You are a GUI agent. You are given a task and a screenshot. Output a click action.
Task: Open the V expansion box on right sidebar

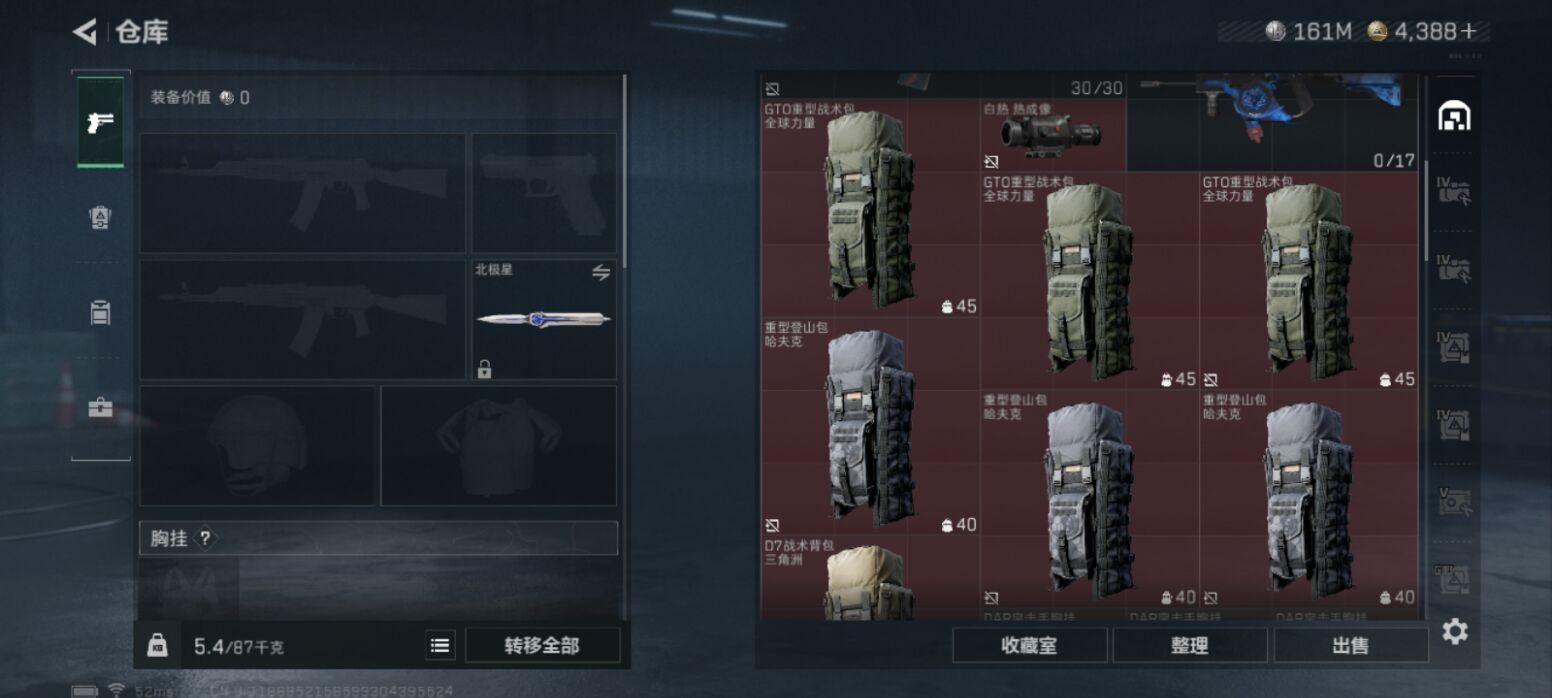(x=1454, y=500)
